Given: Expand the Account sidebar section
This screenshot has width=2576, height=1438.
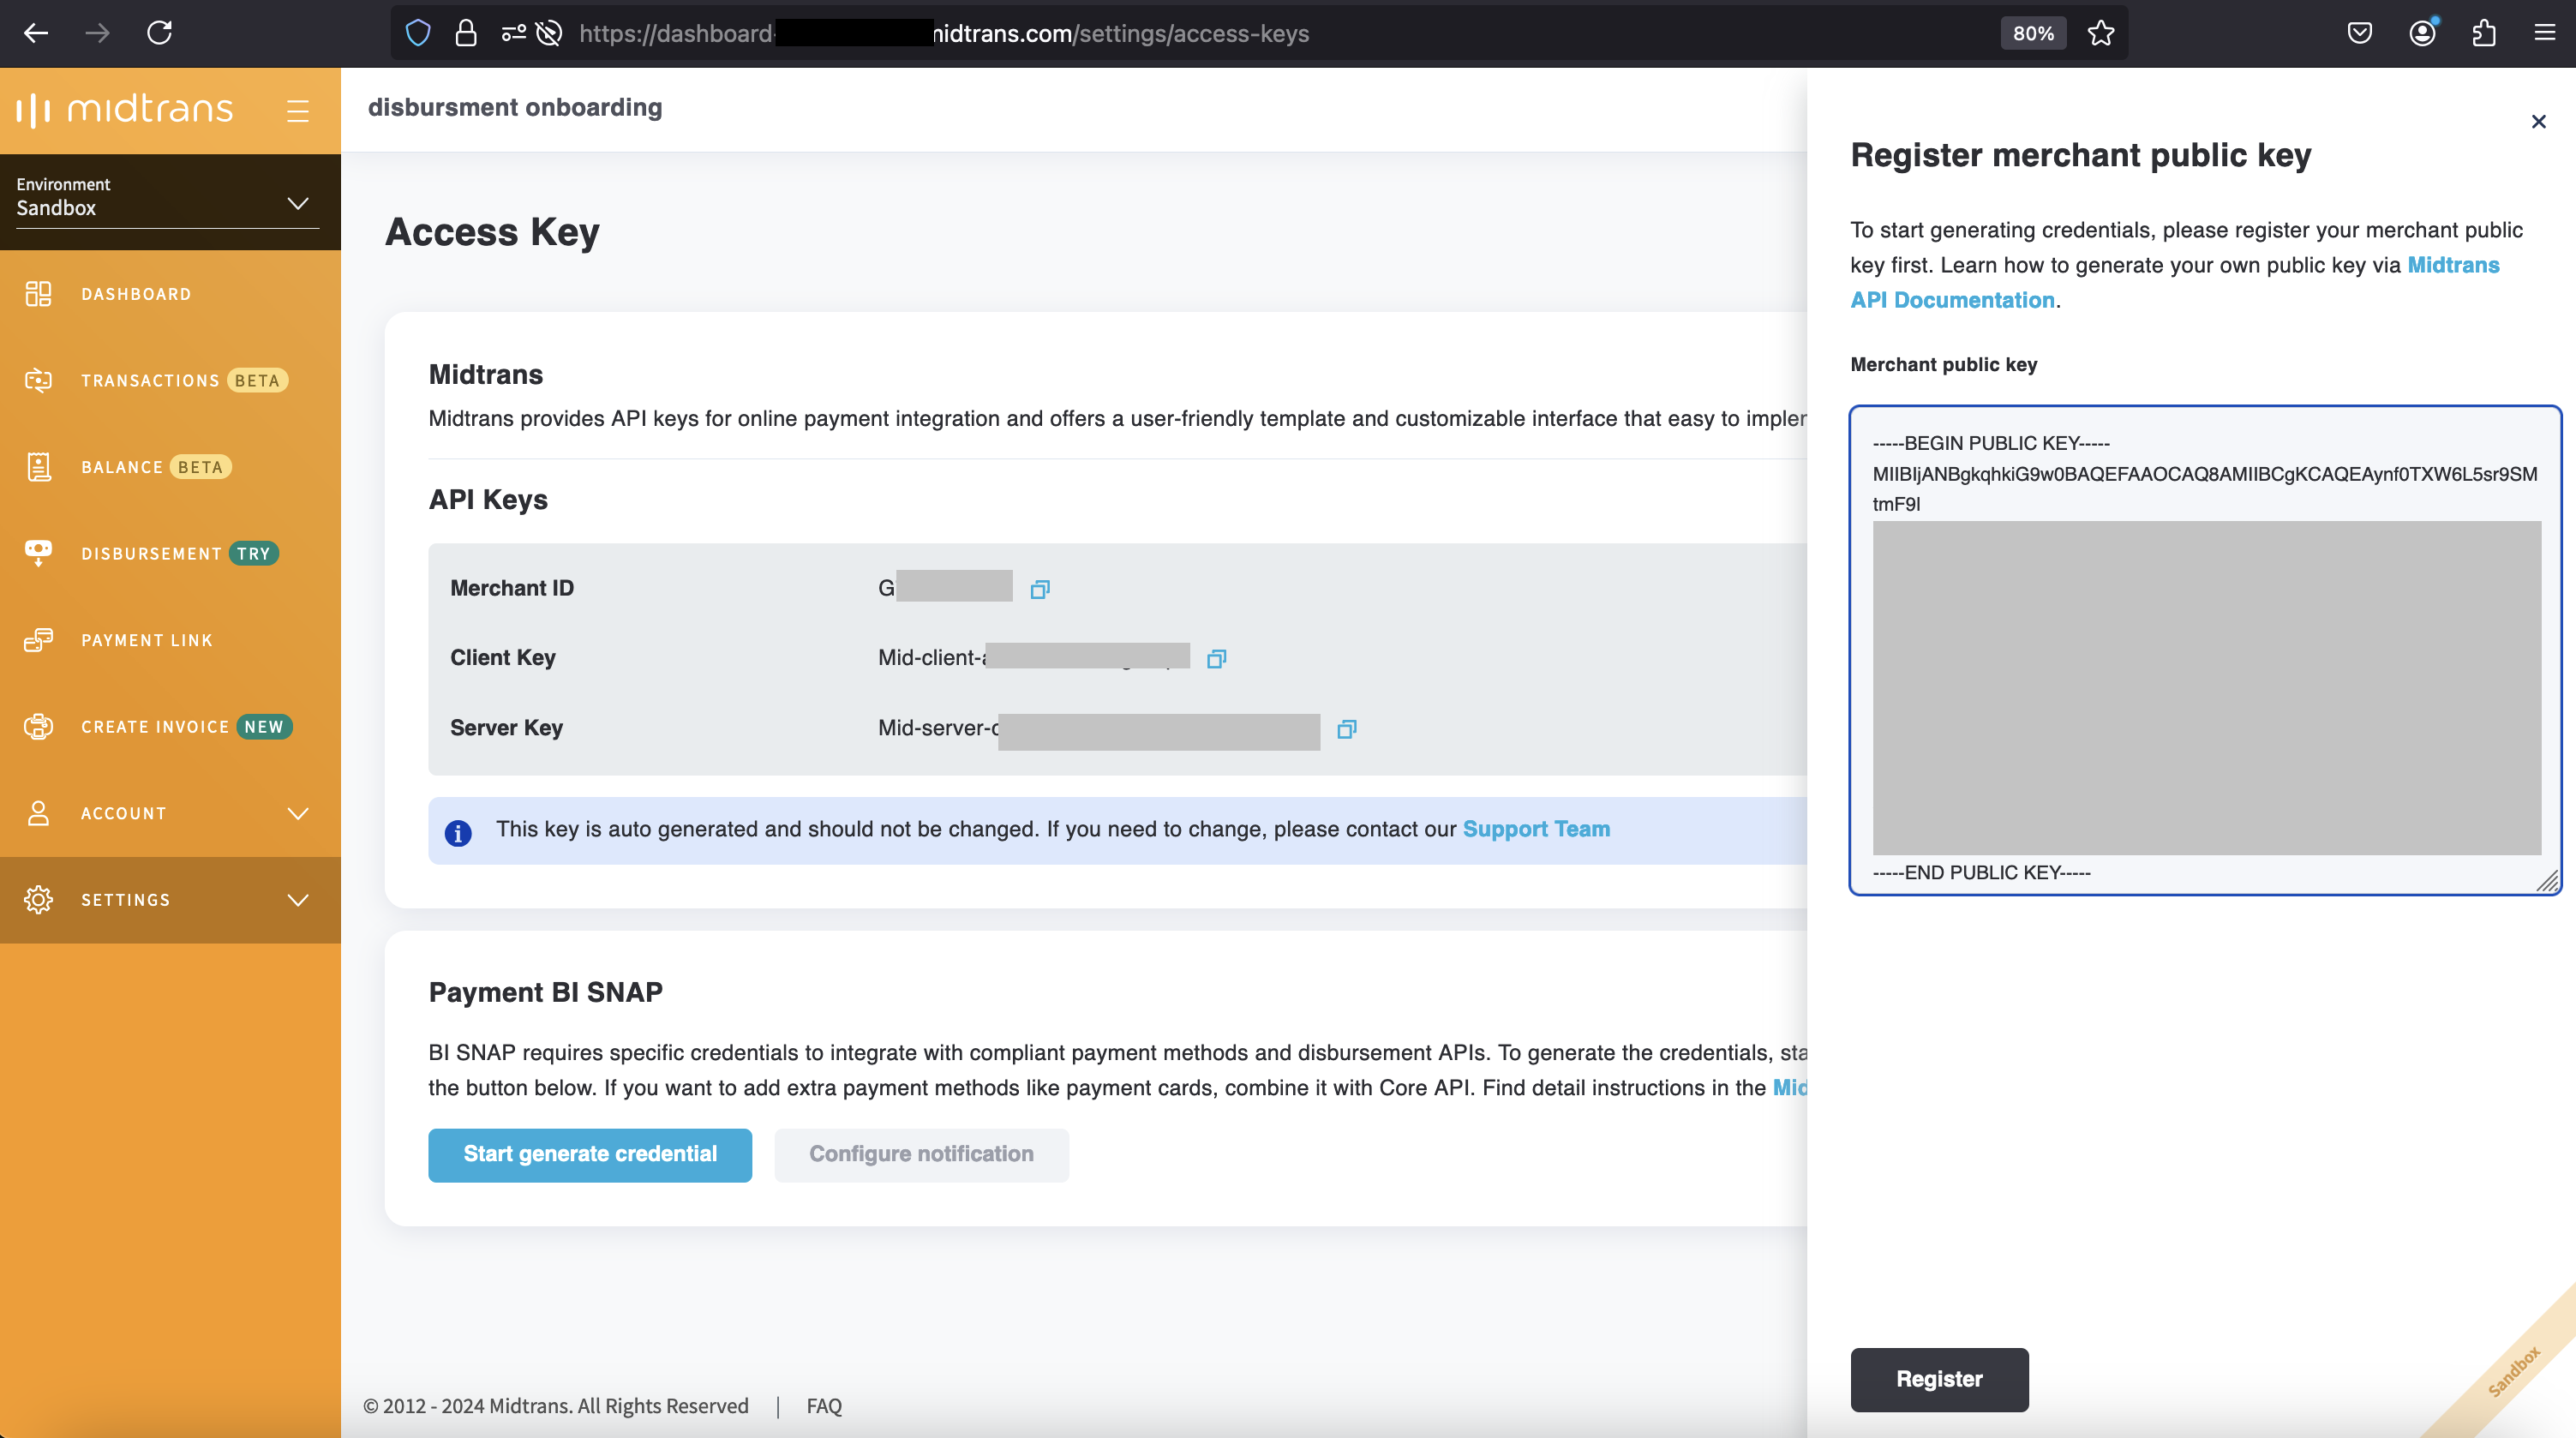Looking at the screenshot, I should pyautogui.click(x=170, y=813).
